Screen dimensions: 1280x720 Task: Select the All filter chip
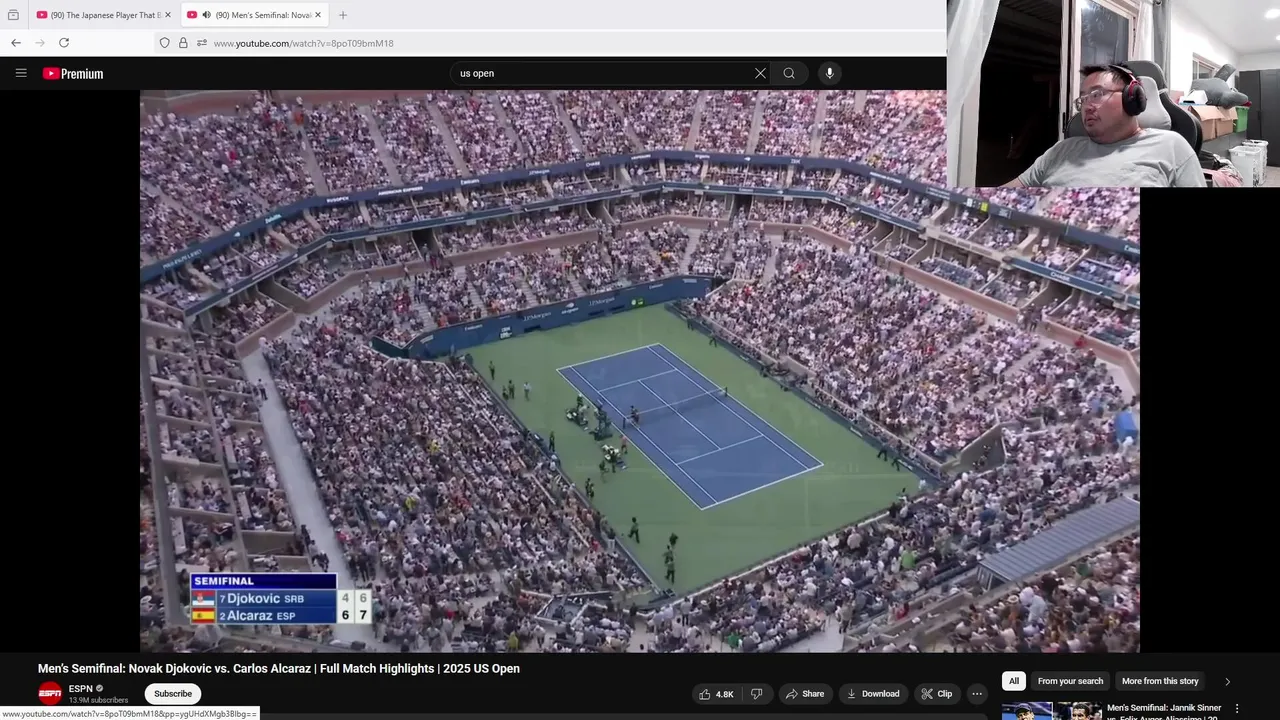[x=1014, y=681]
